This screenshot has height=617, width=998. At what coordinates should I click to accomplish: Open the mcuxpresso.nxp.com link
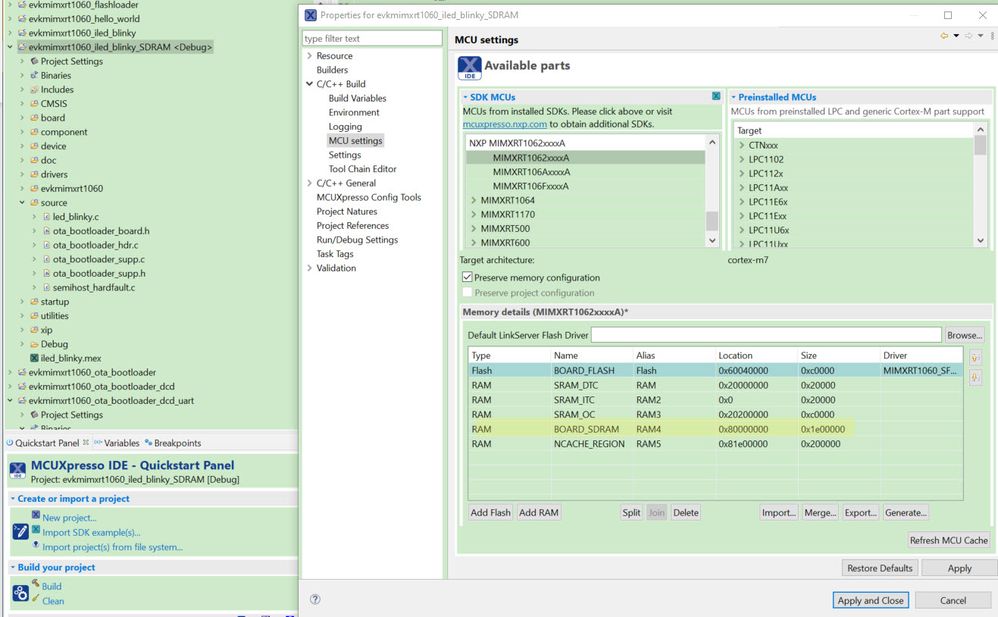click(504, 124)
